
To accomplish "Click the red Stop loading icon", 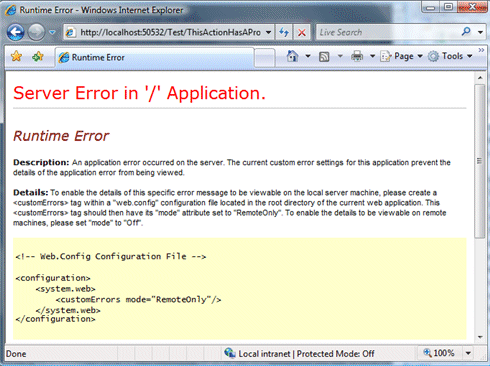I will coord(302,32).
